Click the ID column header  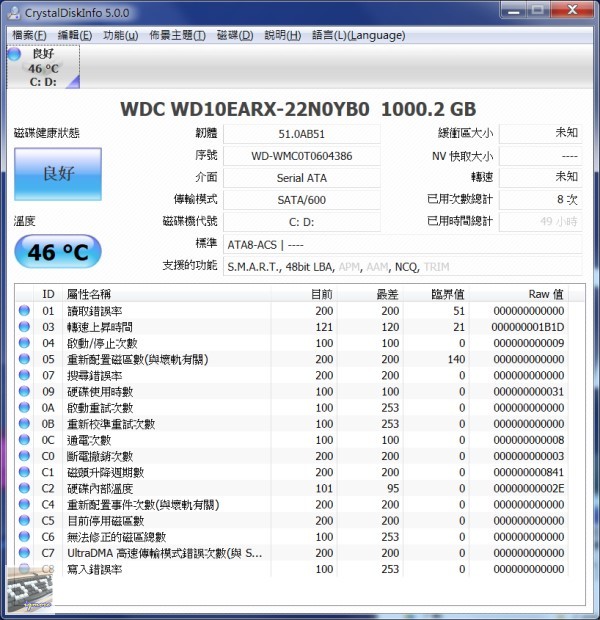(x=48, y=294)
